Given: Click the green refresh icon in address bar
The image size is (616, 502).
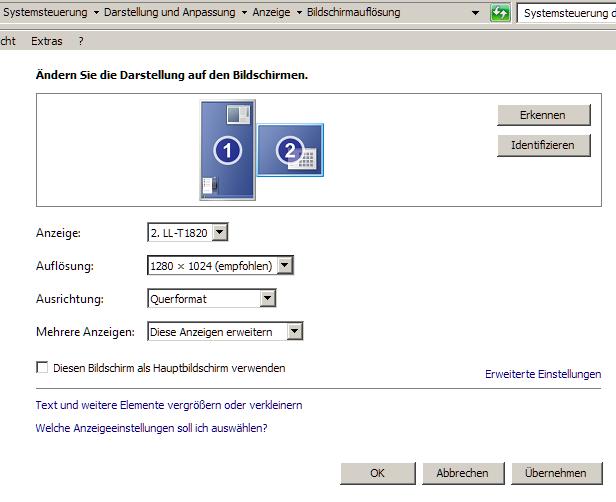Looking at the screenshot, I should pyautogui.click(x=500, y=13).
